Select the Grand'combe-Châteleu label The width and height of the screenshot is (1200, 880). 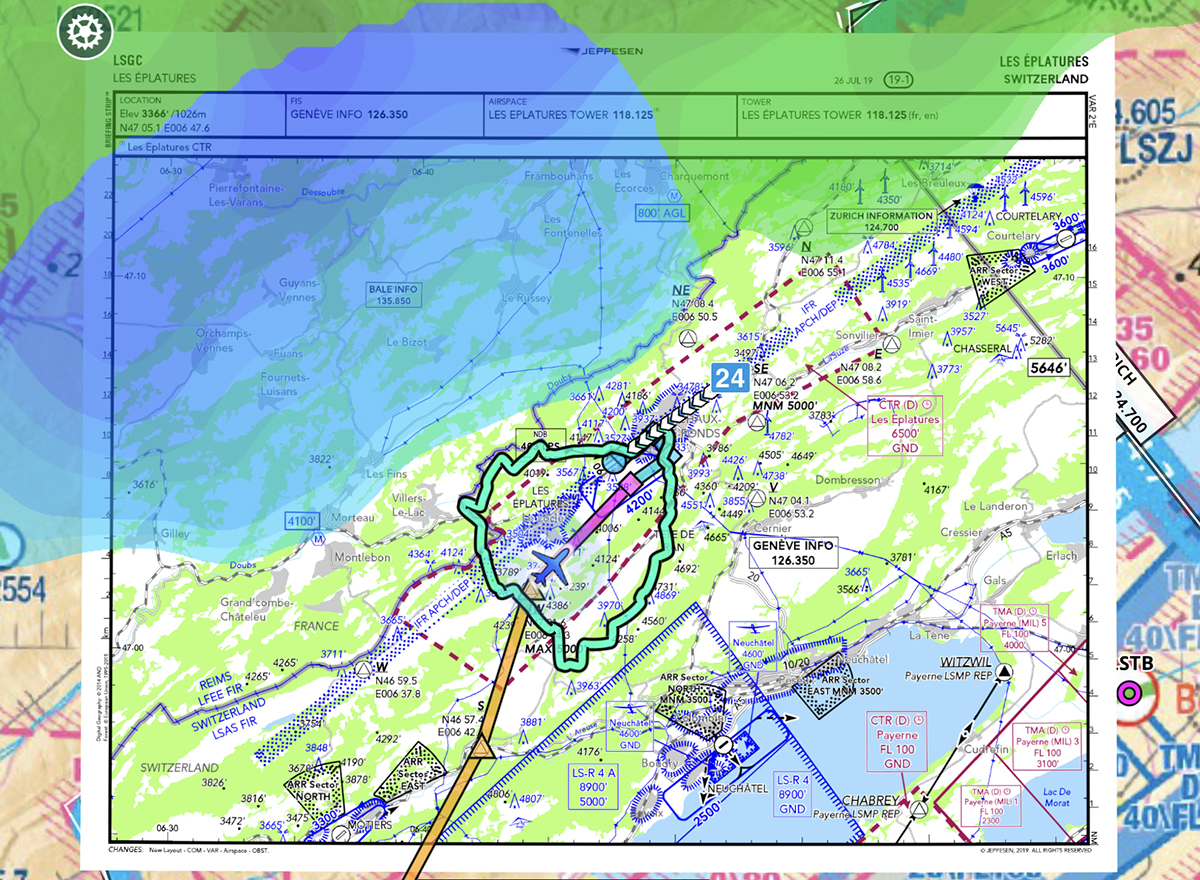pos(257,609)
